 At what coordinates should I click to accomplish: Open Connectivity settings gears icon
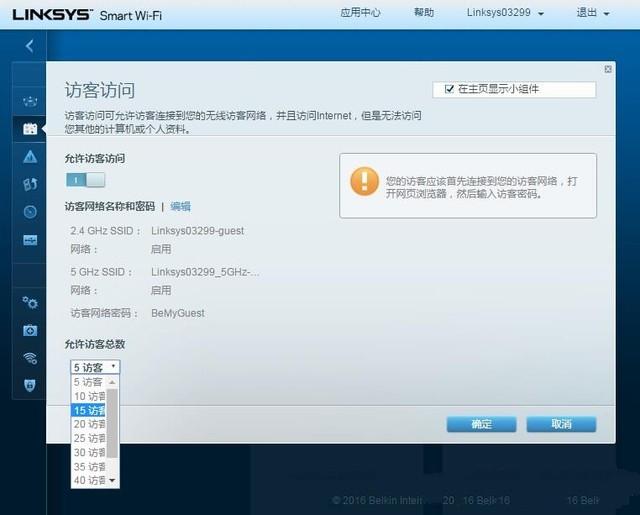click(30, 303)
